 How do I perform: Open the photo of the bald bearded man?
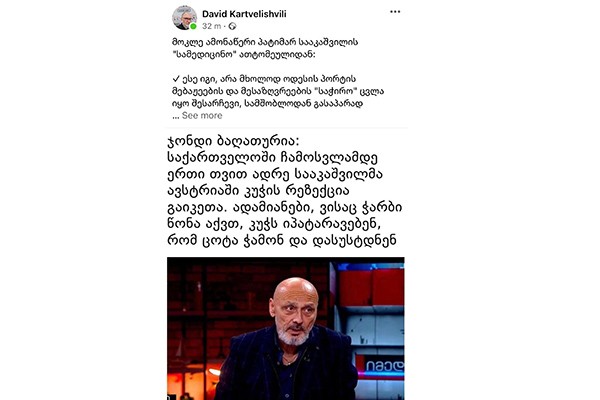(285, 328)
